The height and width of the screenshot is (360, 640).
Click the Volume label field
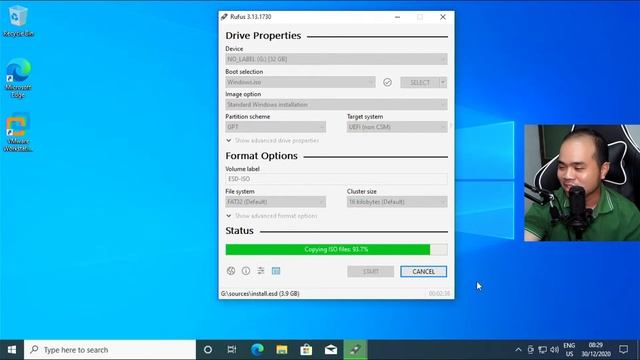pos(336,179)
